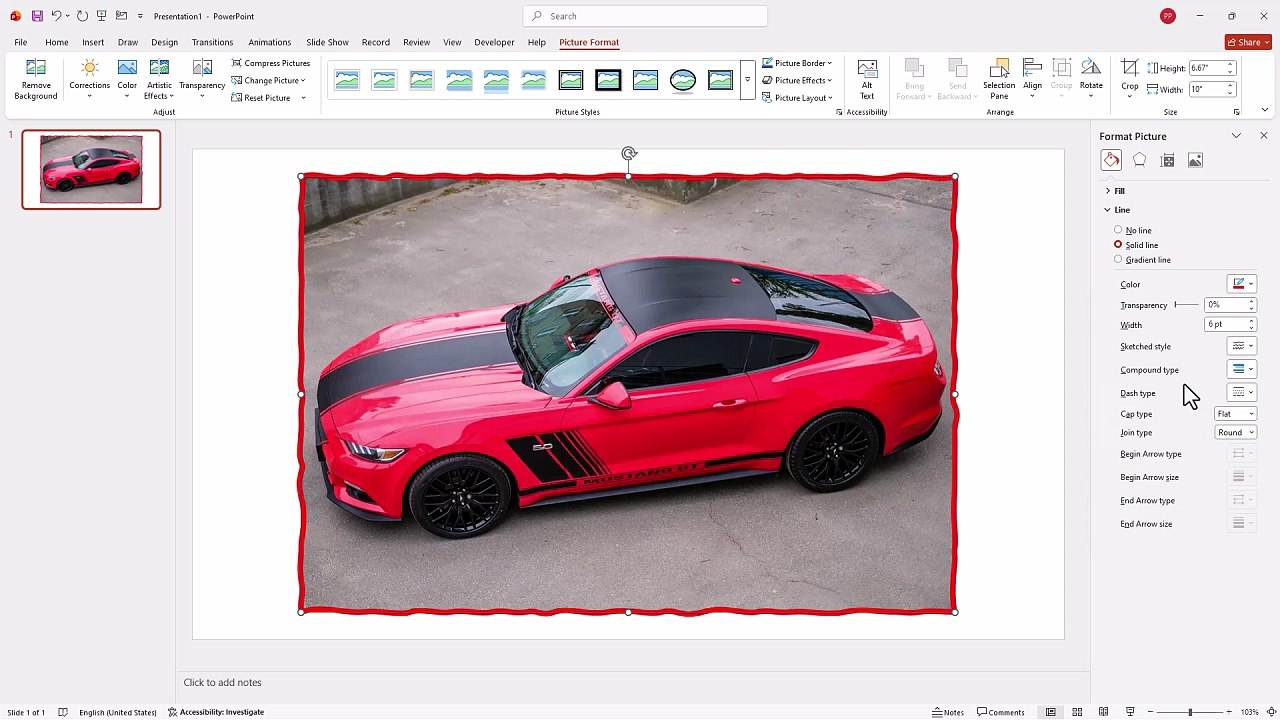This screenshot has height=720, width=1280.
Task: Open the Selection Pane
Action: click(999, 79)
